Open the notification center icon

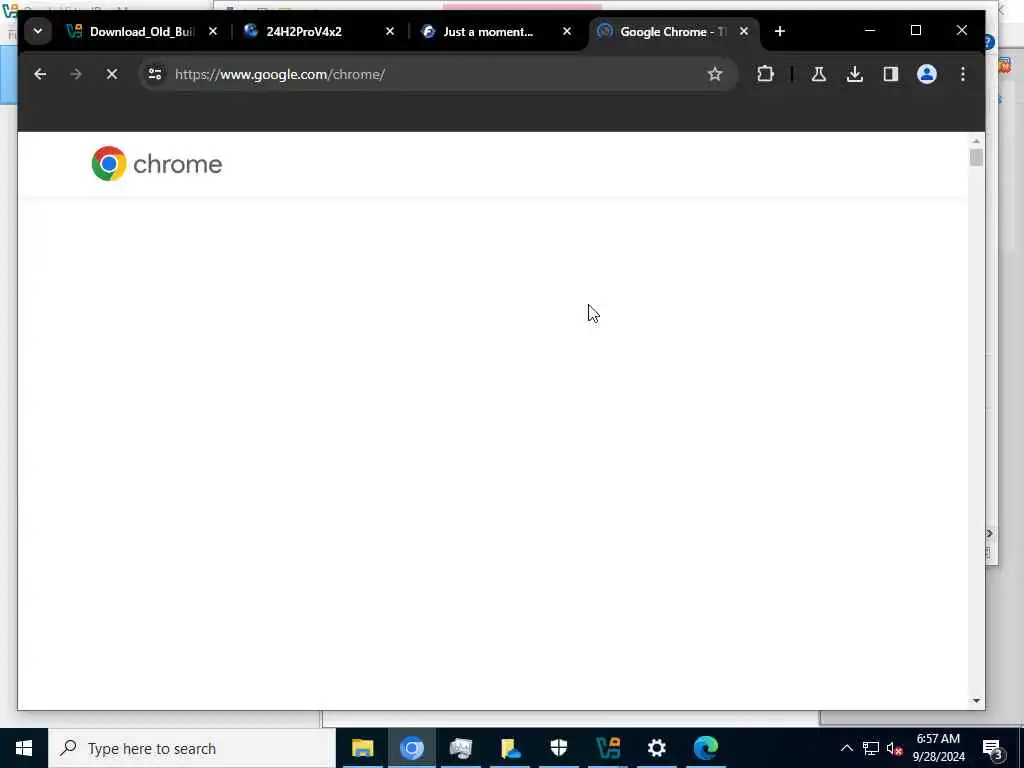992,748
